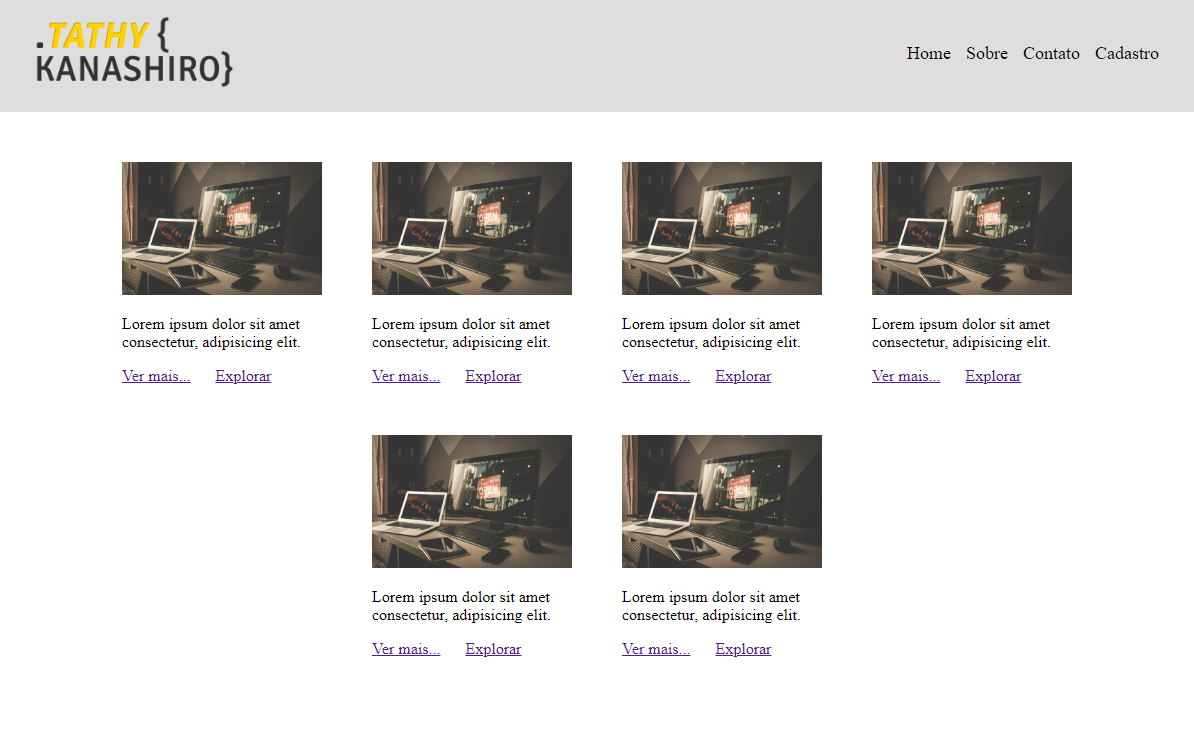This screenshot has width=1194, height=755.
Task: Open the fourth card's laptop picture
Action: pos(971,228)
